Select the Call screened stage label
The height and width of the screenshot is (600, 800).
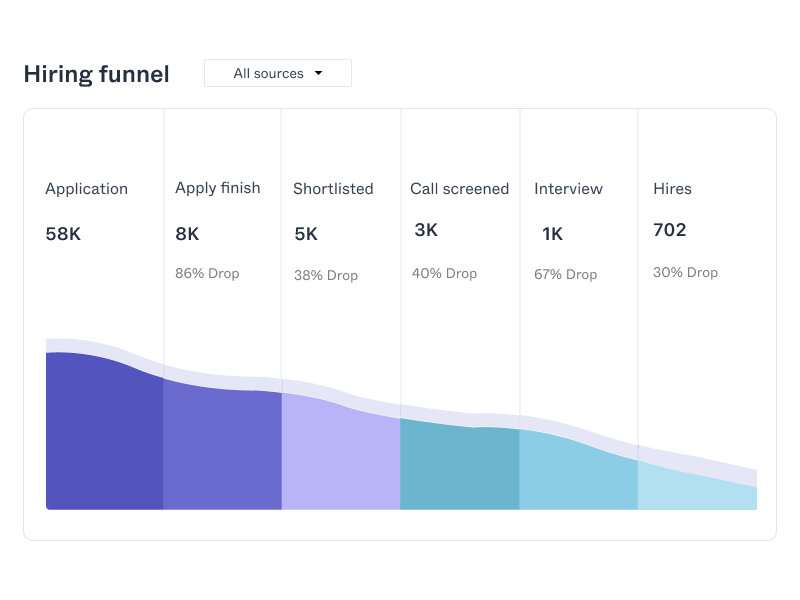459,189
